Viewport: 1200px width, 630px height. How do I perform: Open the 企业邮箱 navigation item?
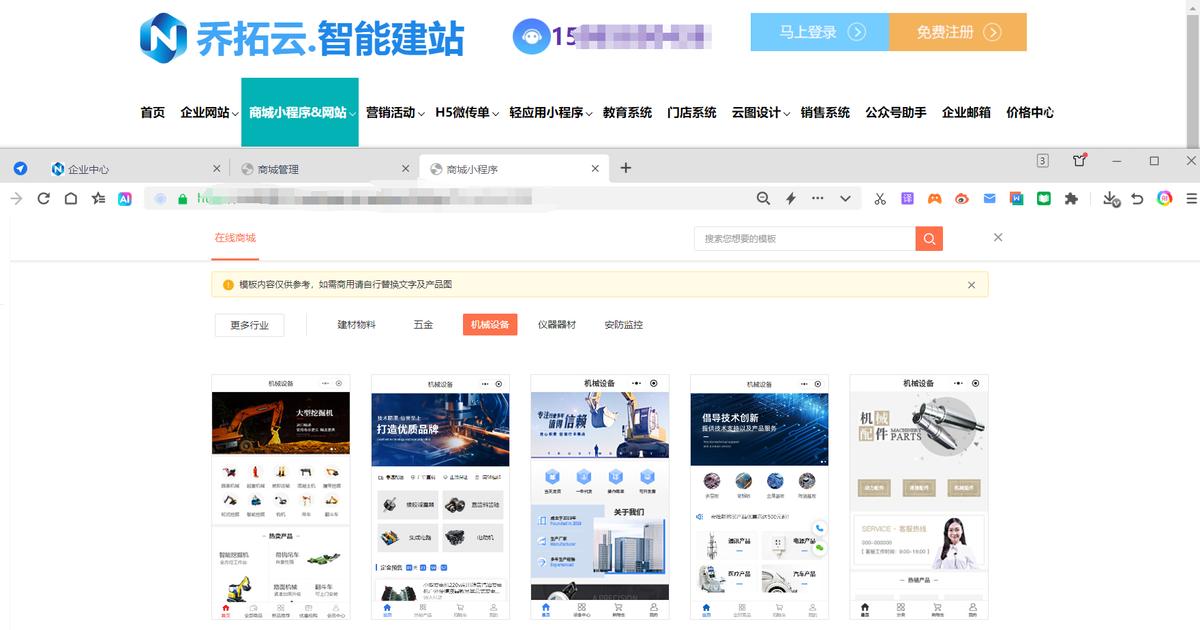point(966,113)
